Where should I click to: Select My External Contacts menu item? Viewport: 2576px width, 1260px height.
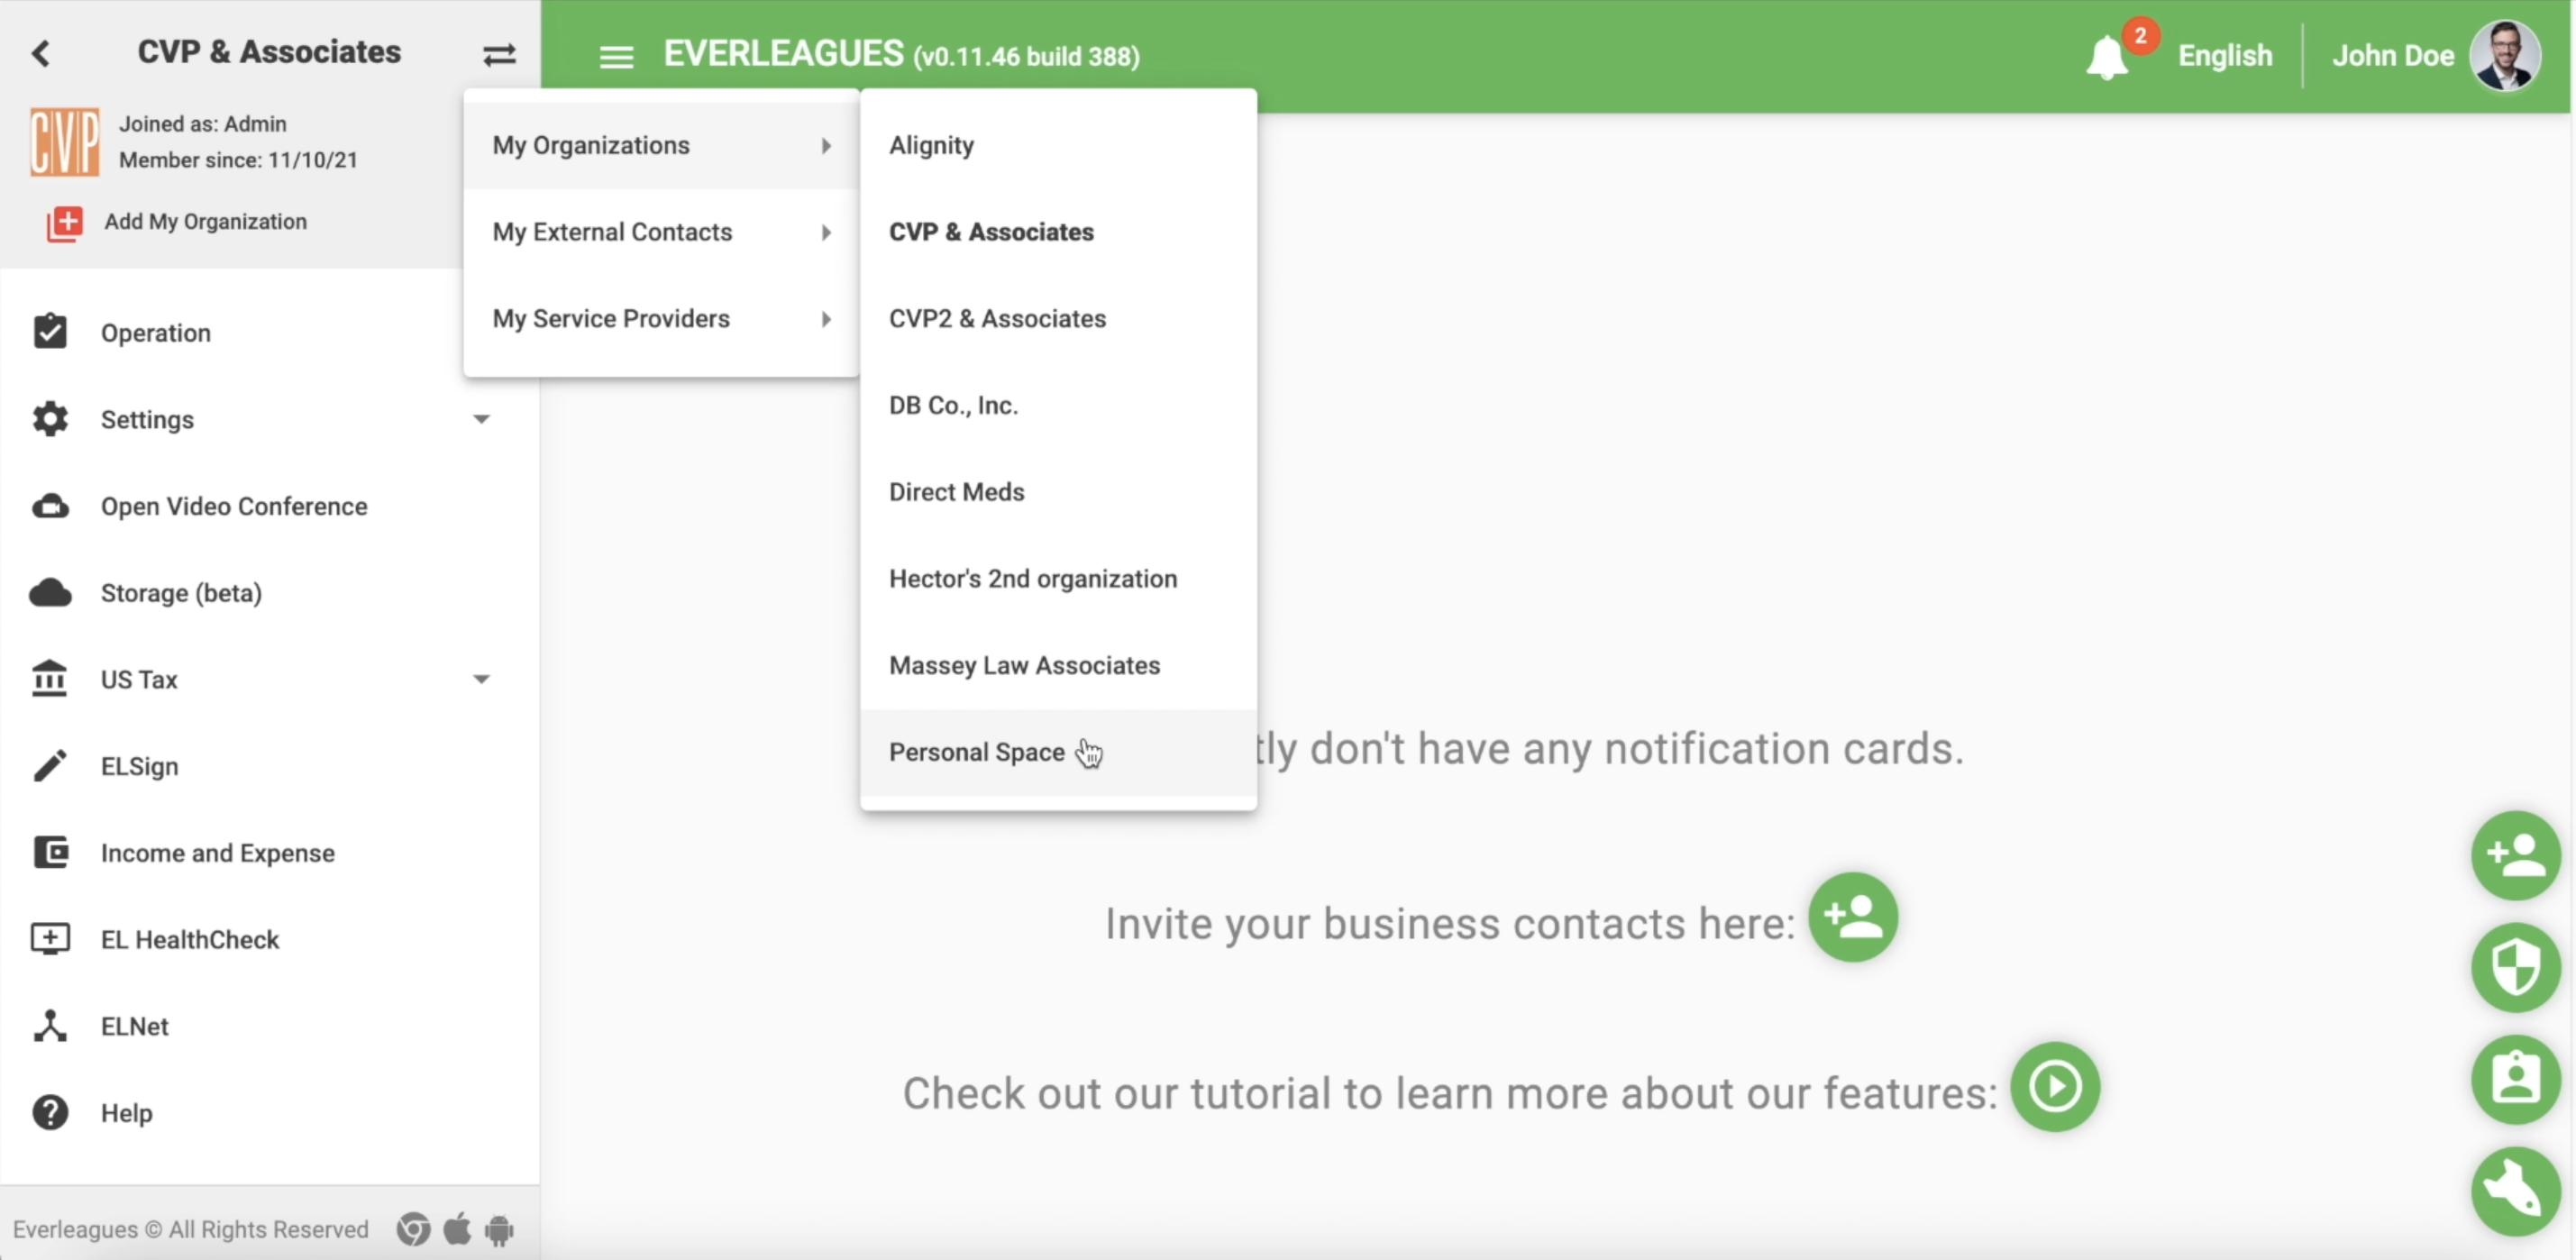[661, 233]
